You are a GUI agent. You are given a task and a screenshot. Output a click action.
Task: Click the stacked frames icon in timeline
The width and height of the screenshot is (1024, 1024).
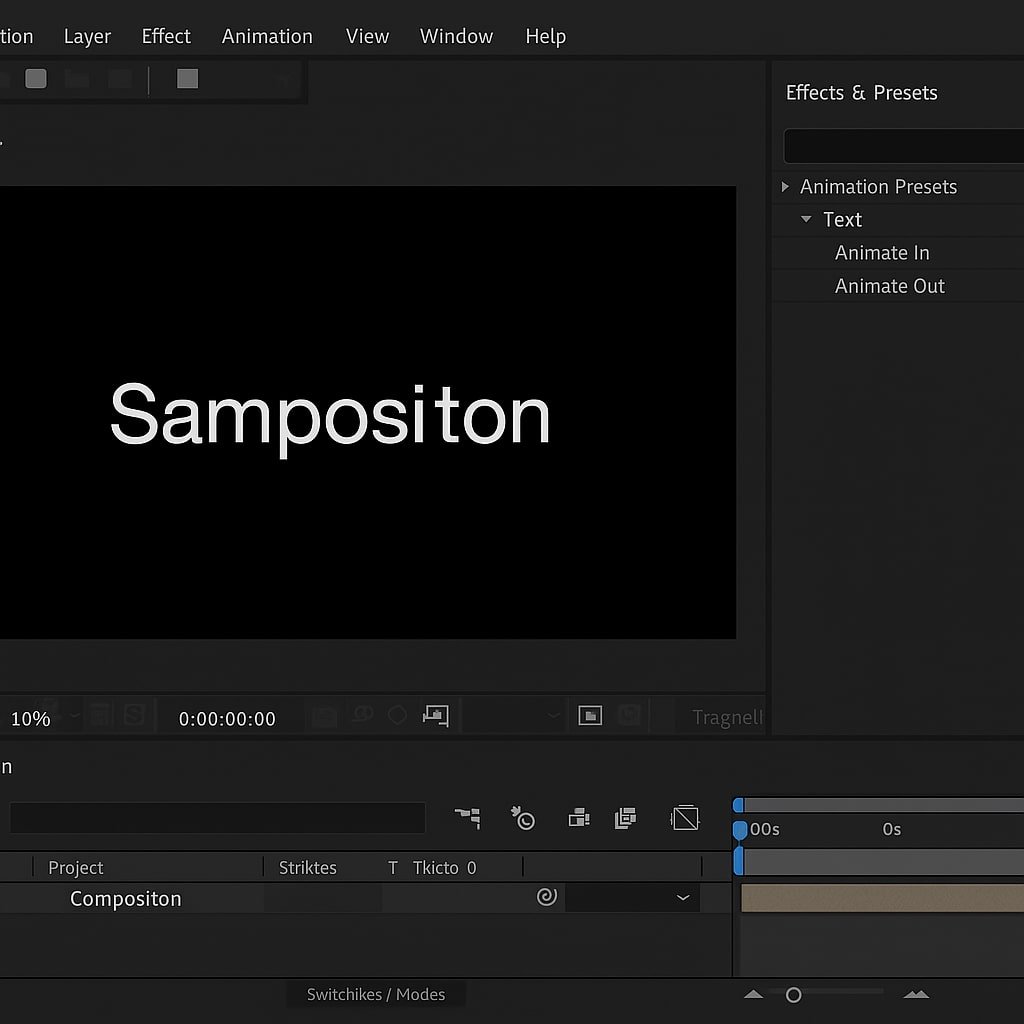coord(626,818)
